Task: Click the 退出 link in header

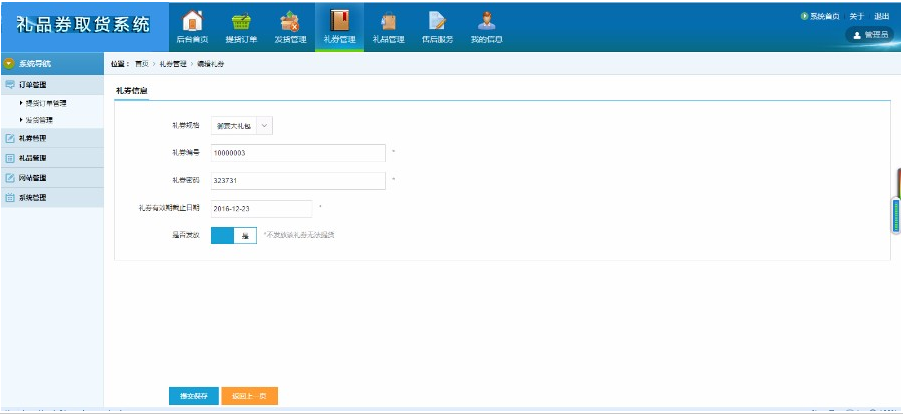Action: point(881,17)
